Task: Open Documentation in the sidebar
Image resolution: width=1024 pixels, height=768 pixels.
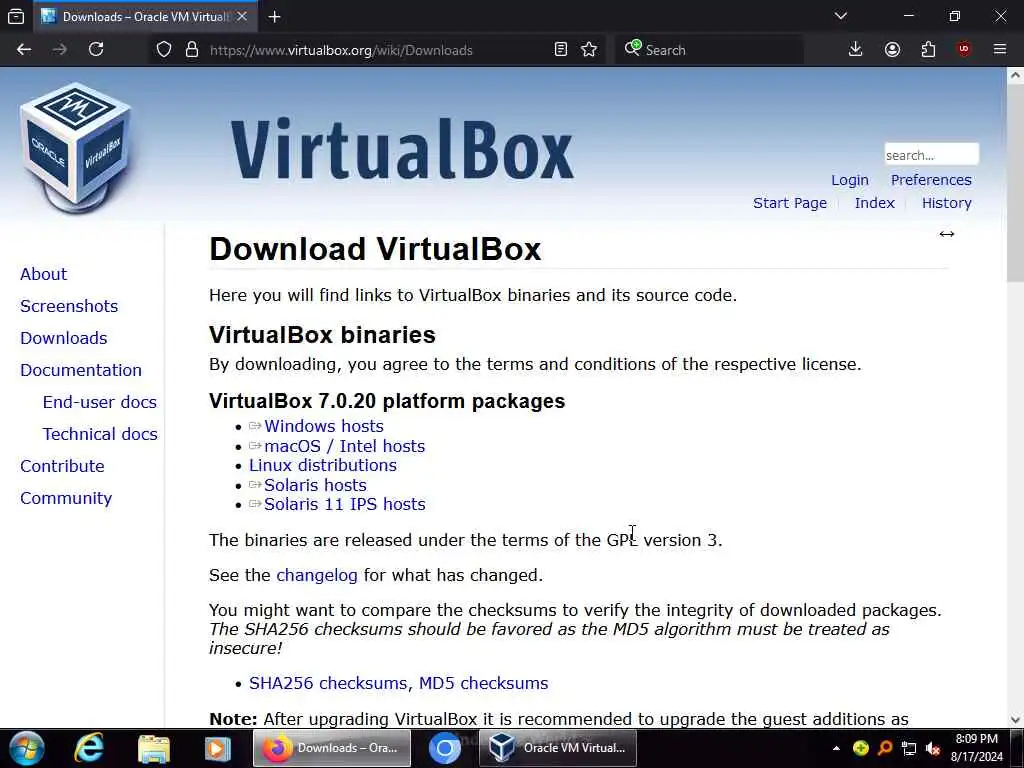Action: 80,370
